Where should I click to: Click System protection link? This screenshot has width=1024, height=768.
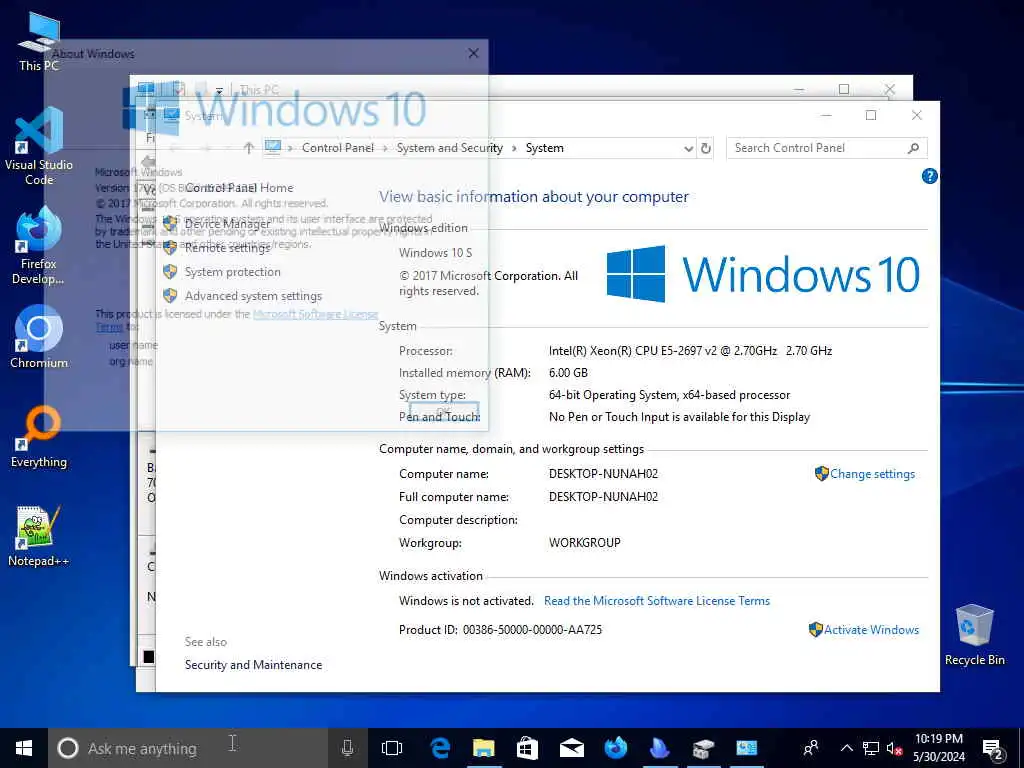[x=232, y=272]
